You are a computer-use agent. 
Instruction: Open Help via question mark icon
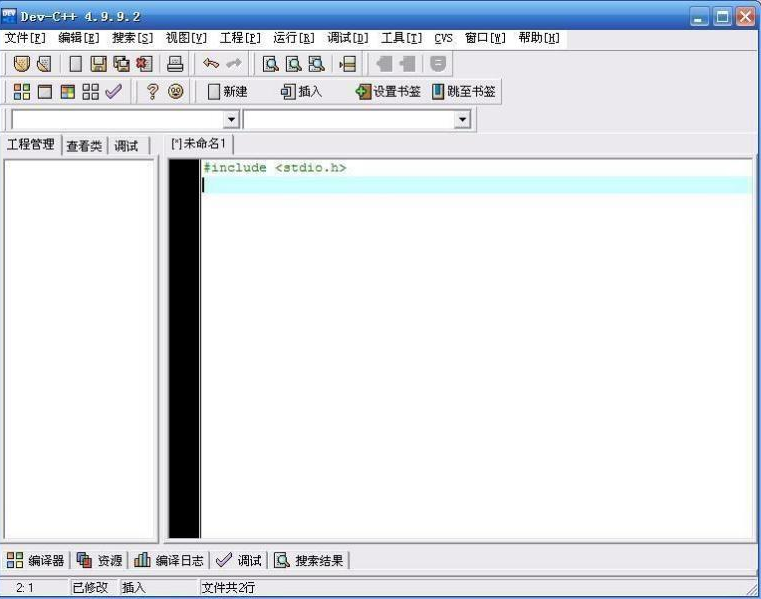(153, 91)
